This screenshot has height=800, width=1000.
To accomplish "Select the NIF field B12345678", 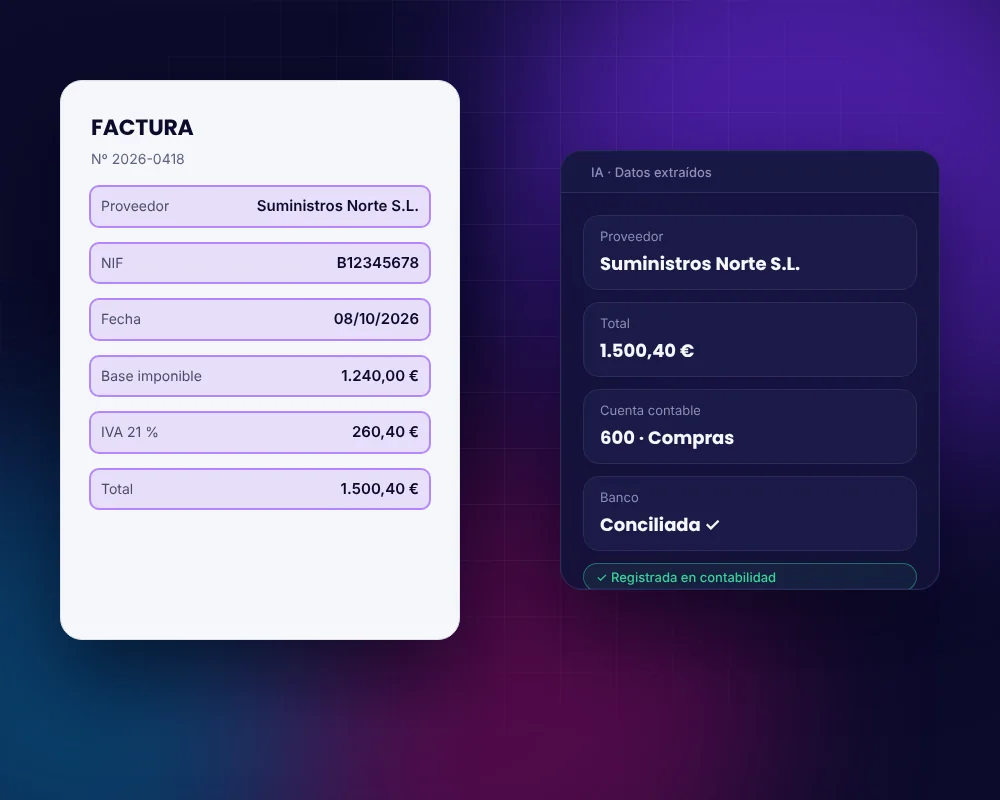I will coord(260,263).
